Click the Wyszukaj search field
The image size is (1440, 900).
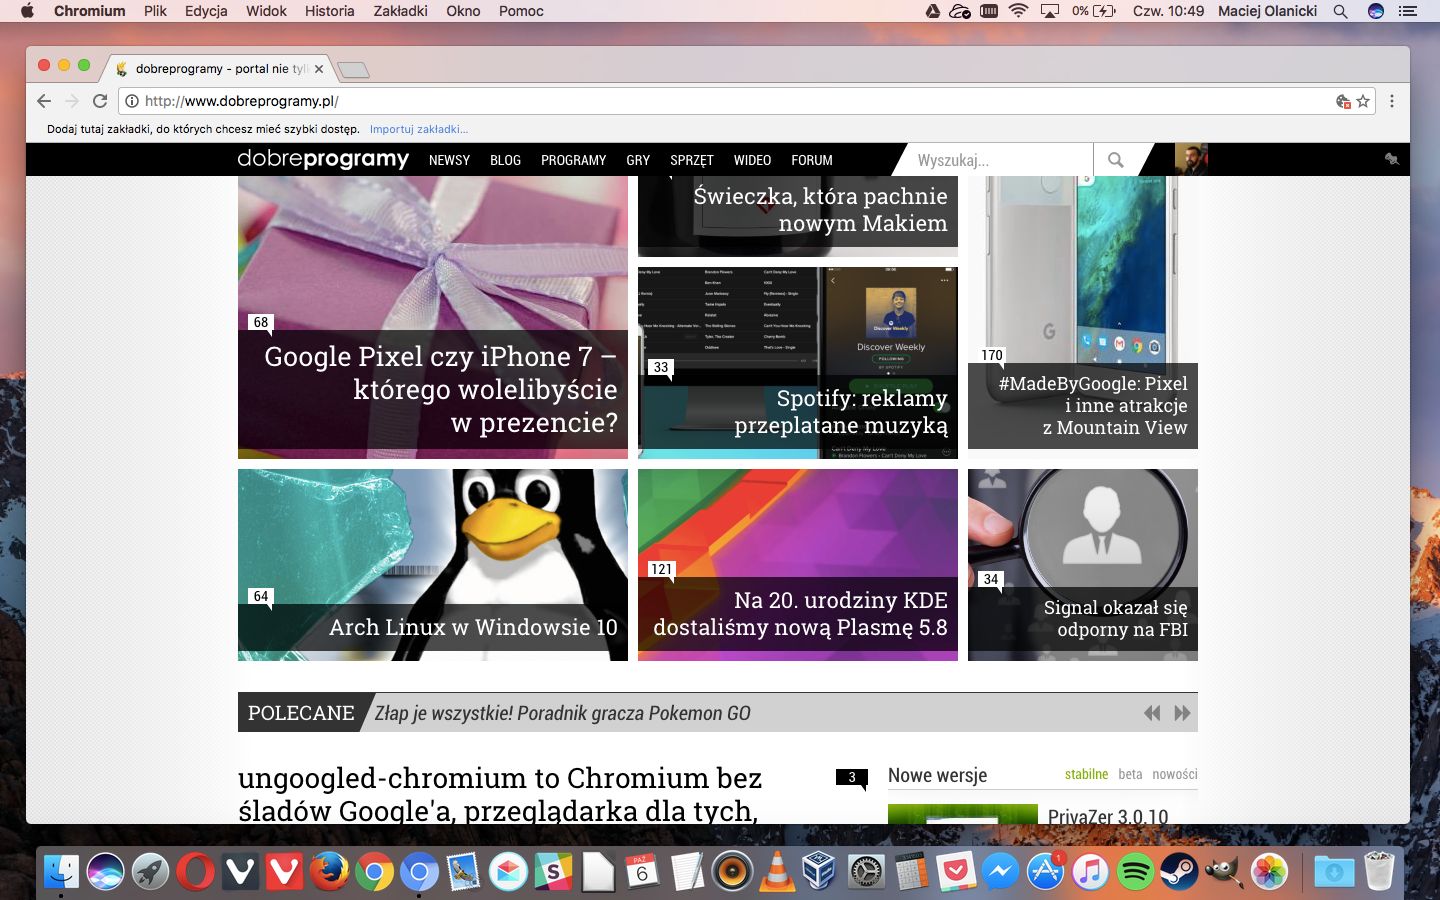coord(998,160)
